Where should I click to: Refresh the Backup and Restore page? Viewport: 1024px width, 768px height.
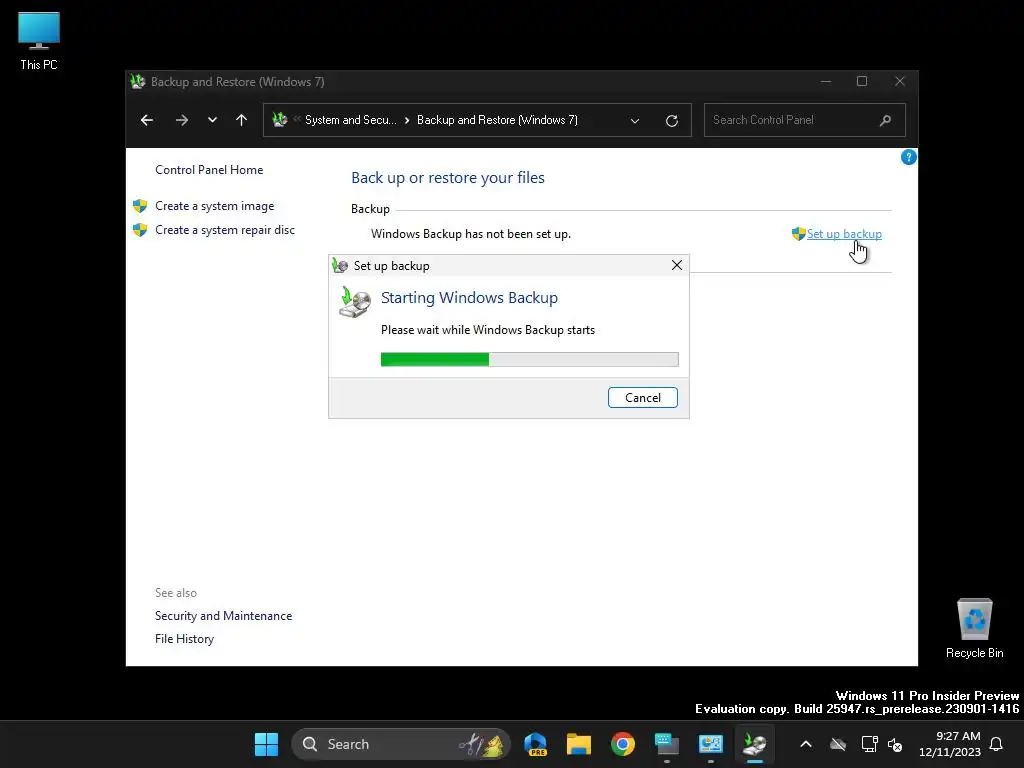[671, 121]
